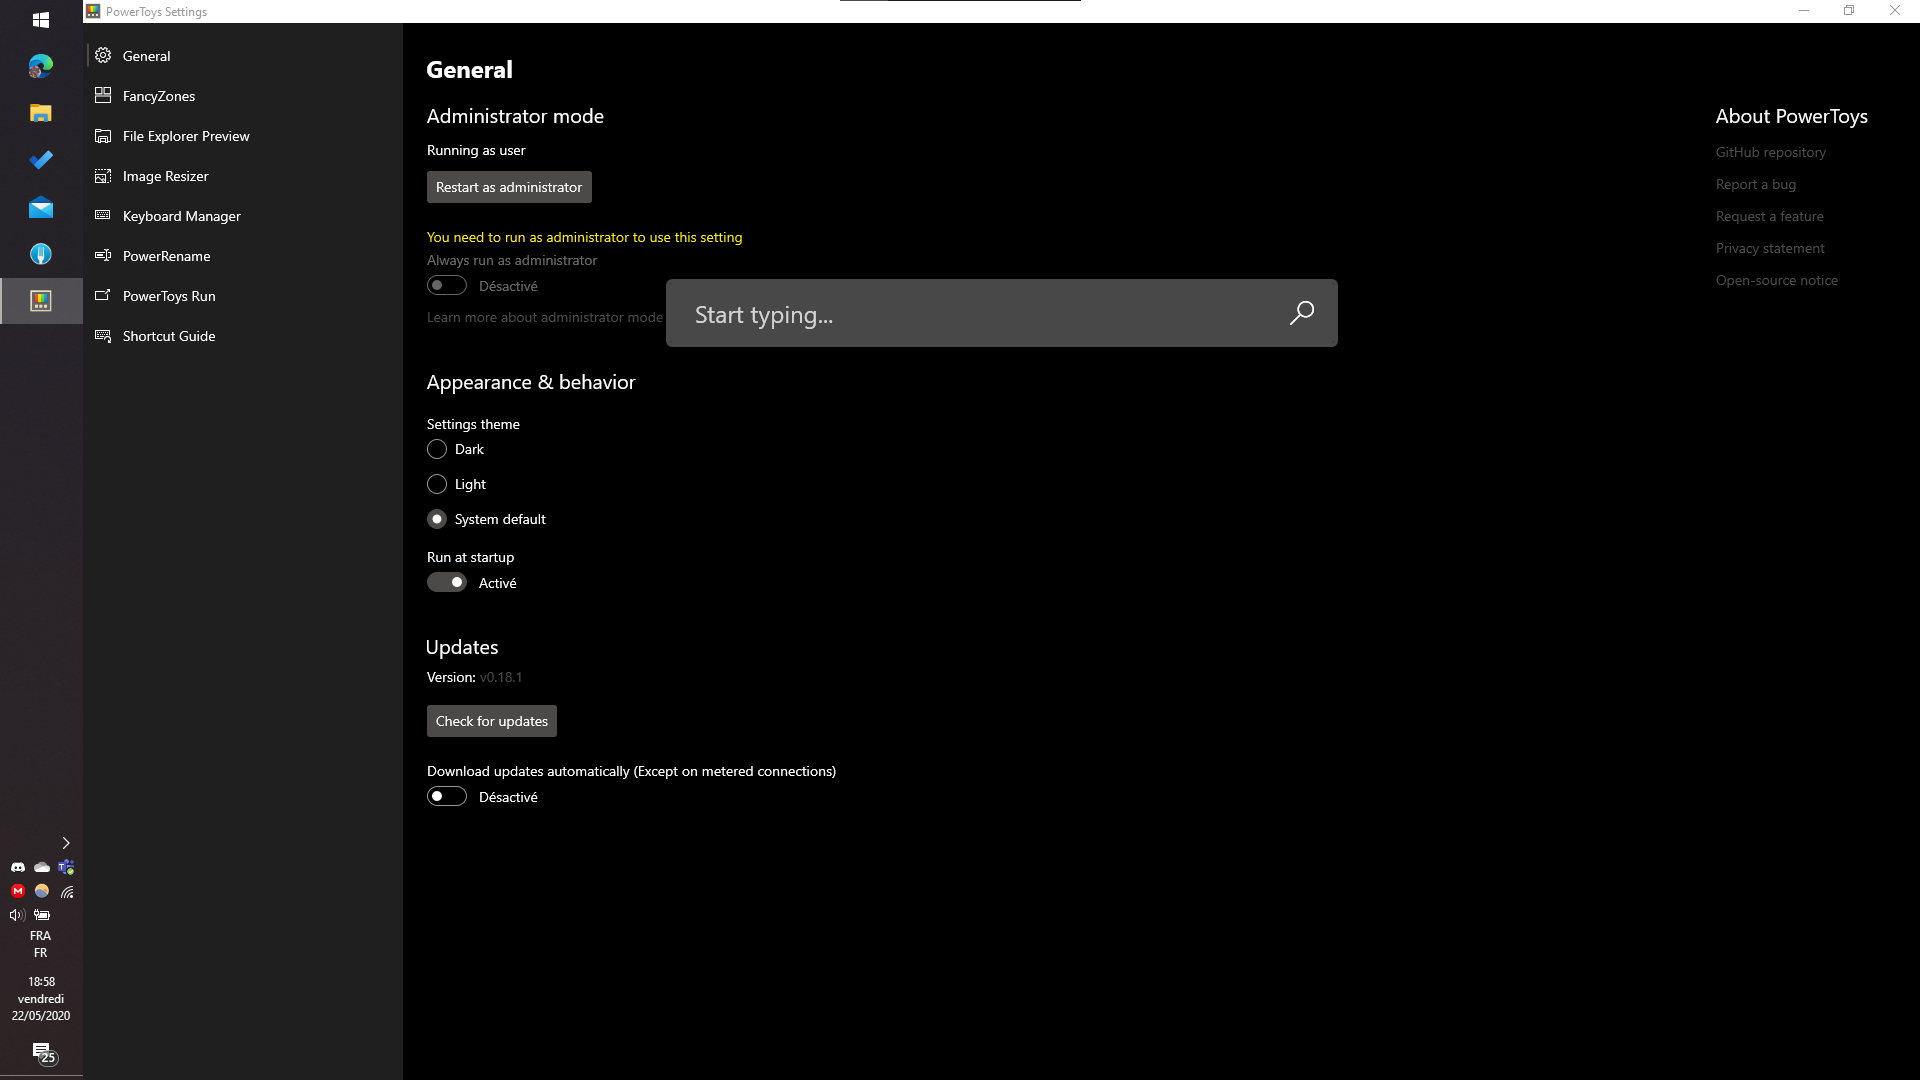The height and width of the screenshot is (1080, 1920).
Task: Click the PowerToys Run icon
Action: pos(103,295)
